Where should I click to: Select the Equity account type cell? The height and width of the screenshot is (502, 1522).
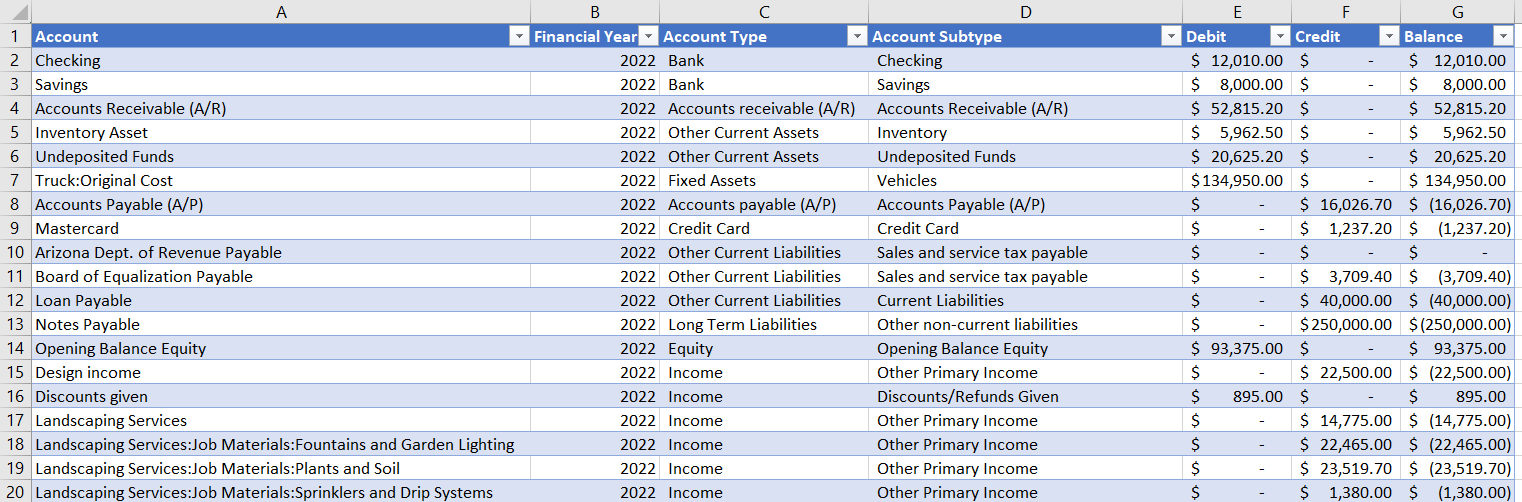pos(764,348)
